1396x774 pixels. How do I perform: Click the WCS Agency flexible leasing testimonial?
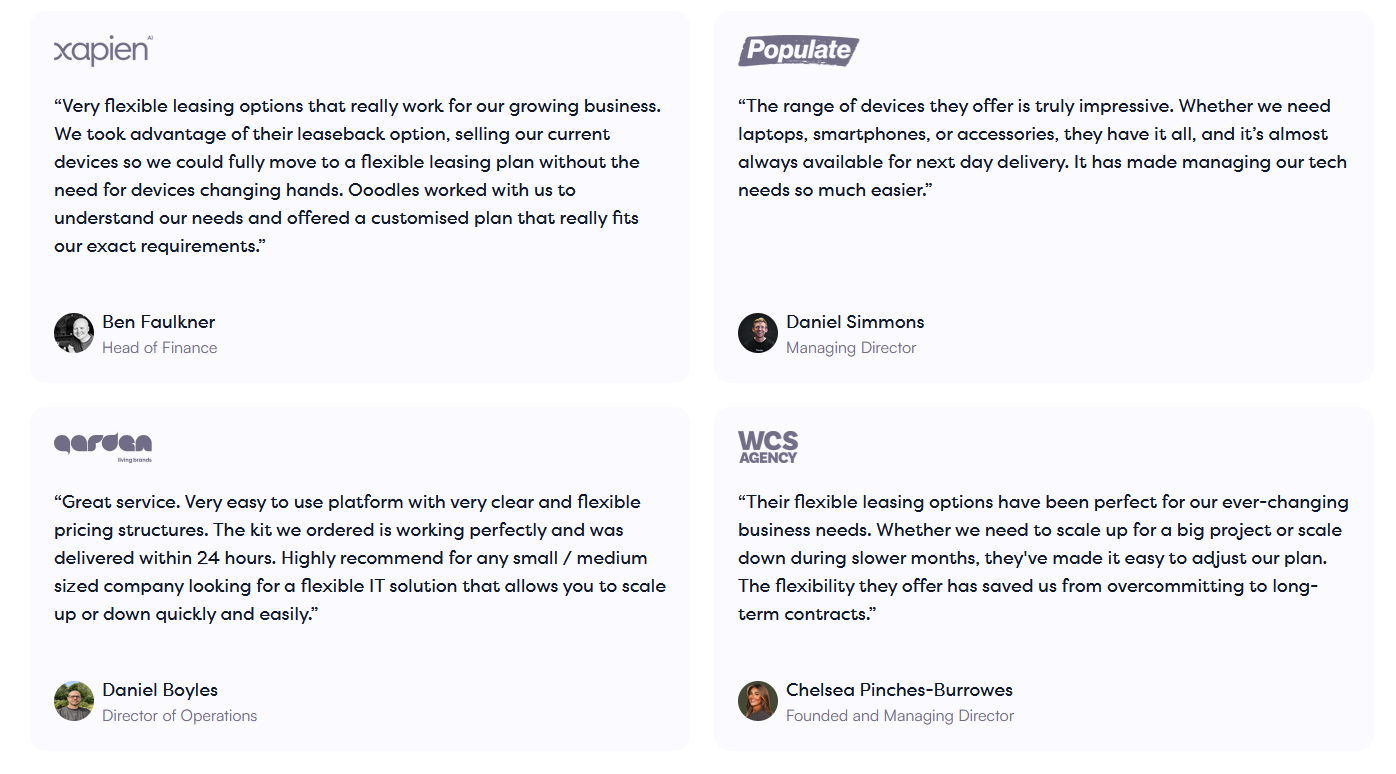pyautogui.click(x=1043, y=558)
